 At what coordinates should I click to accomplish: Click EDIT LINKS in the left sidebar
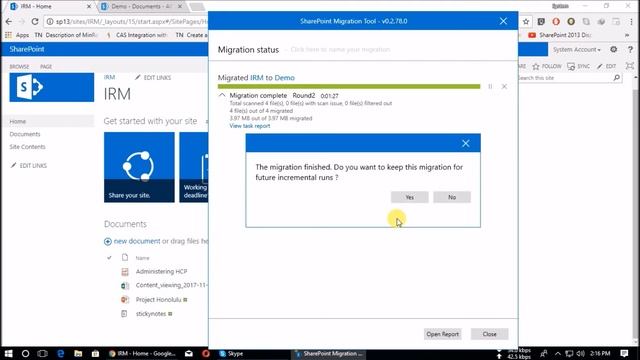tap(29, 165)
